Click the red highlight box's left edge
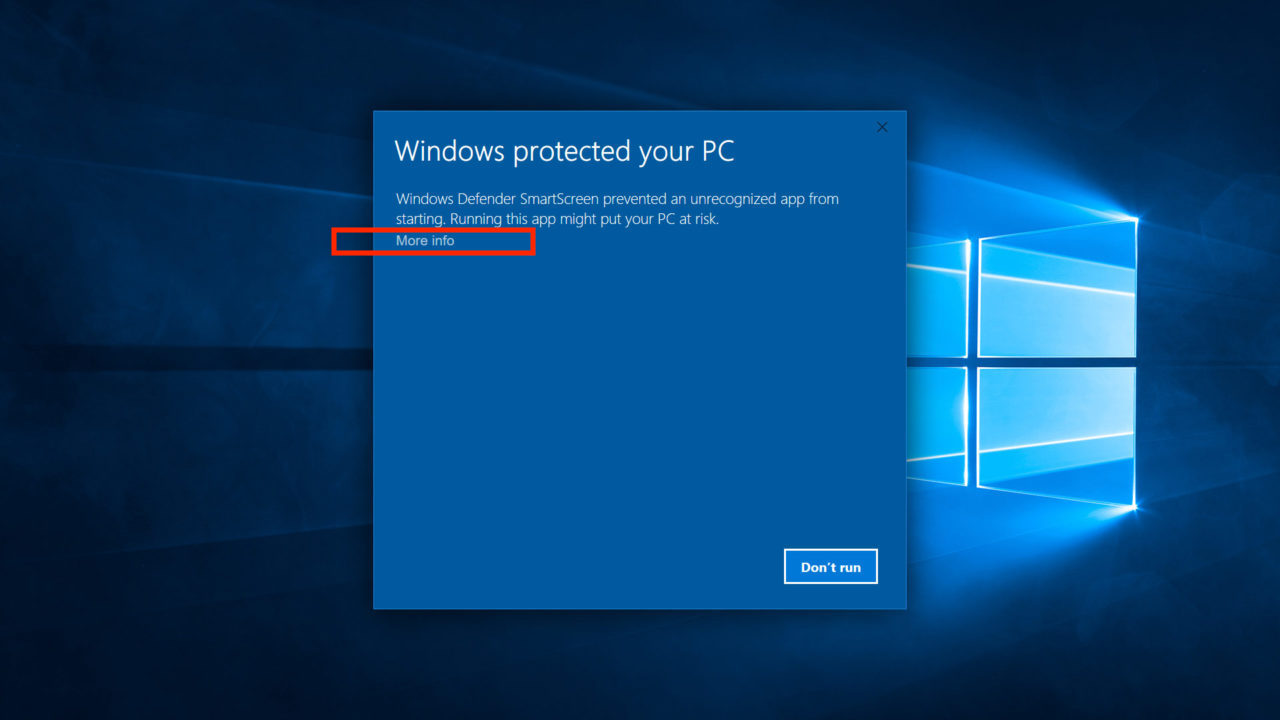The height and width of the screenshot is (720, 1280). pos(334,241)
